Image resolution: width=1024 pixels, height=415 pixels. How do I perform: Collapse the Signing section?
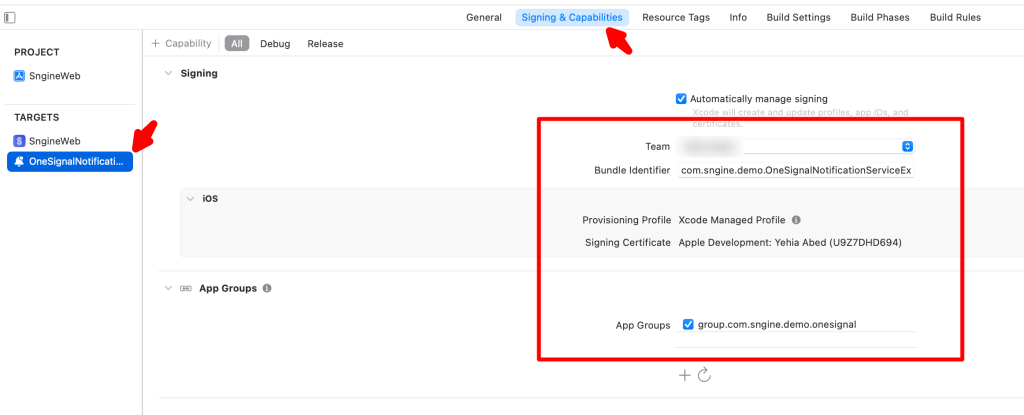[168, 73]
